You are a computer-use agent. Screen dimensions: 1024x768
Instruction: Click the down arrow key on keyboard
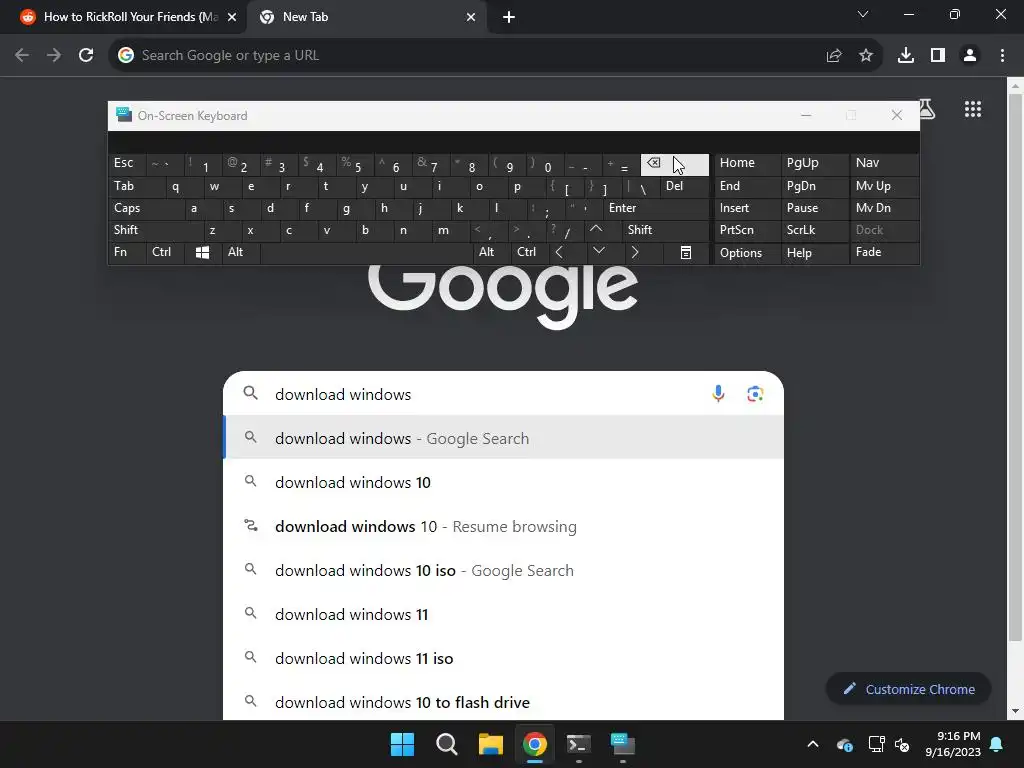coord(599,252)
